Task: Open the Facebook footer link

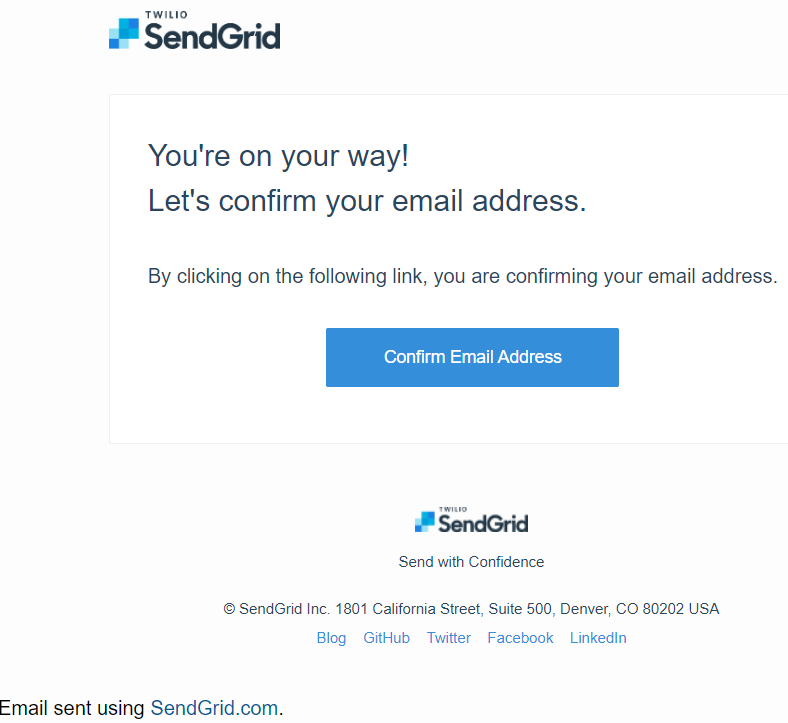Action: pyautogui.click(x=520, y=638)
